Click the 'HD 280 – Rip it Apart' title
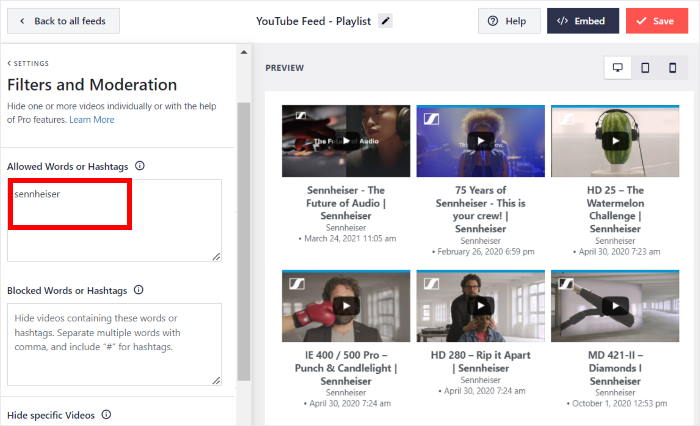700x426 pixels. [480, 362]
